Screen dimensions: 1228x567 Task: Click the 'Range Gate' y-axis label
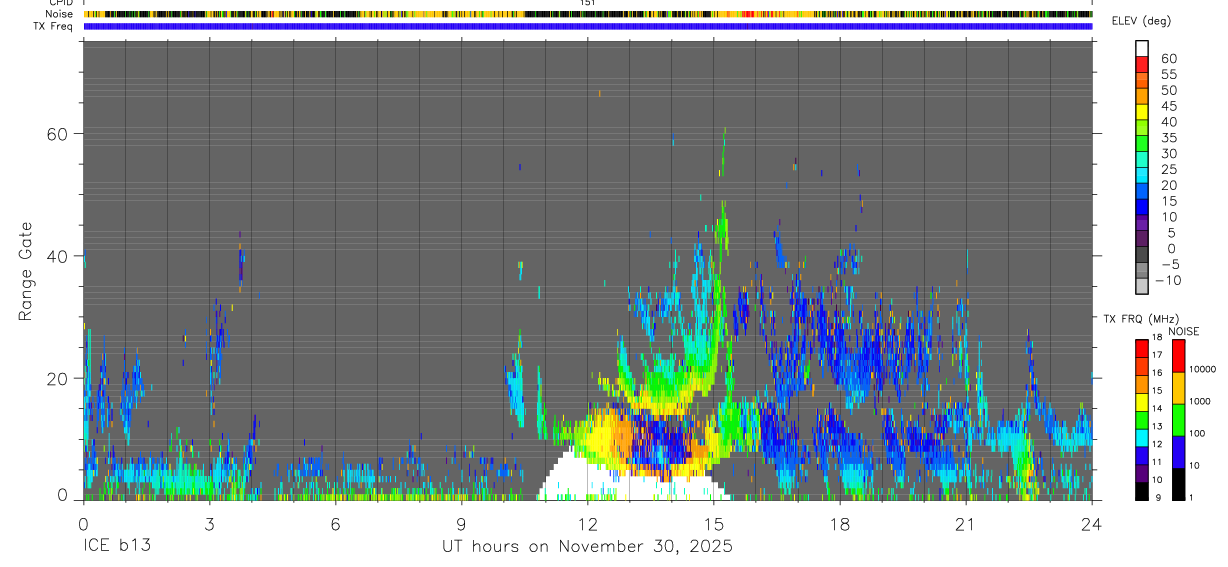point(26,271)
